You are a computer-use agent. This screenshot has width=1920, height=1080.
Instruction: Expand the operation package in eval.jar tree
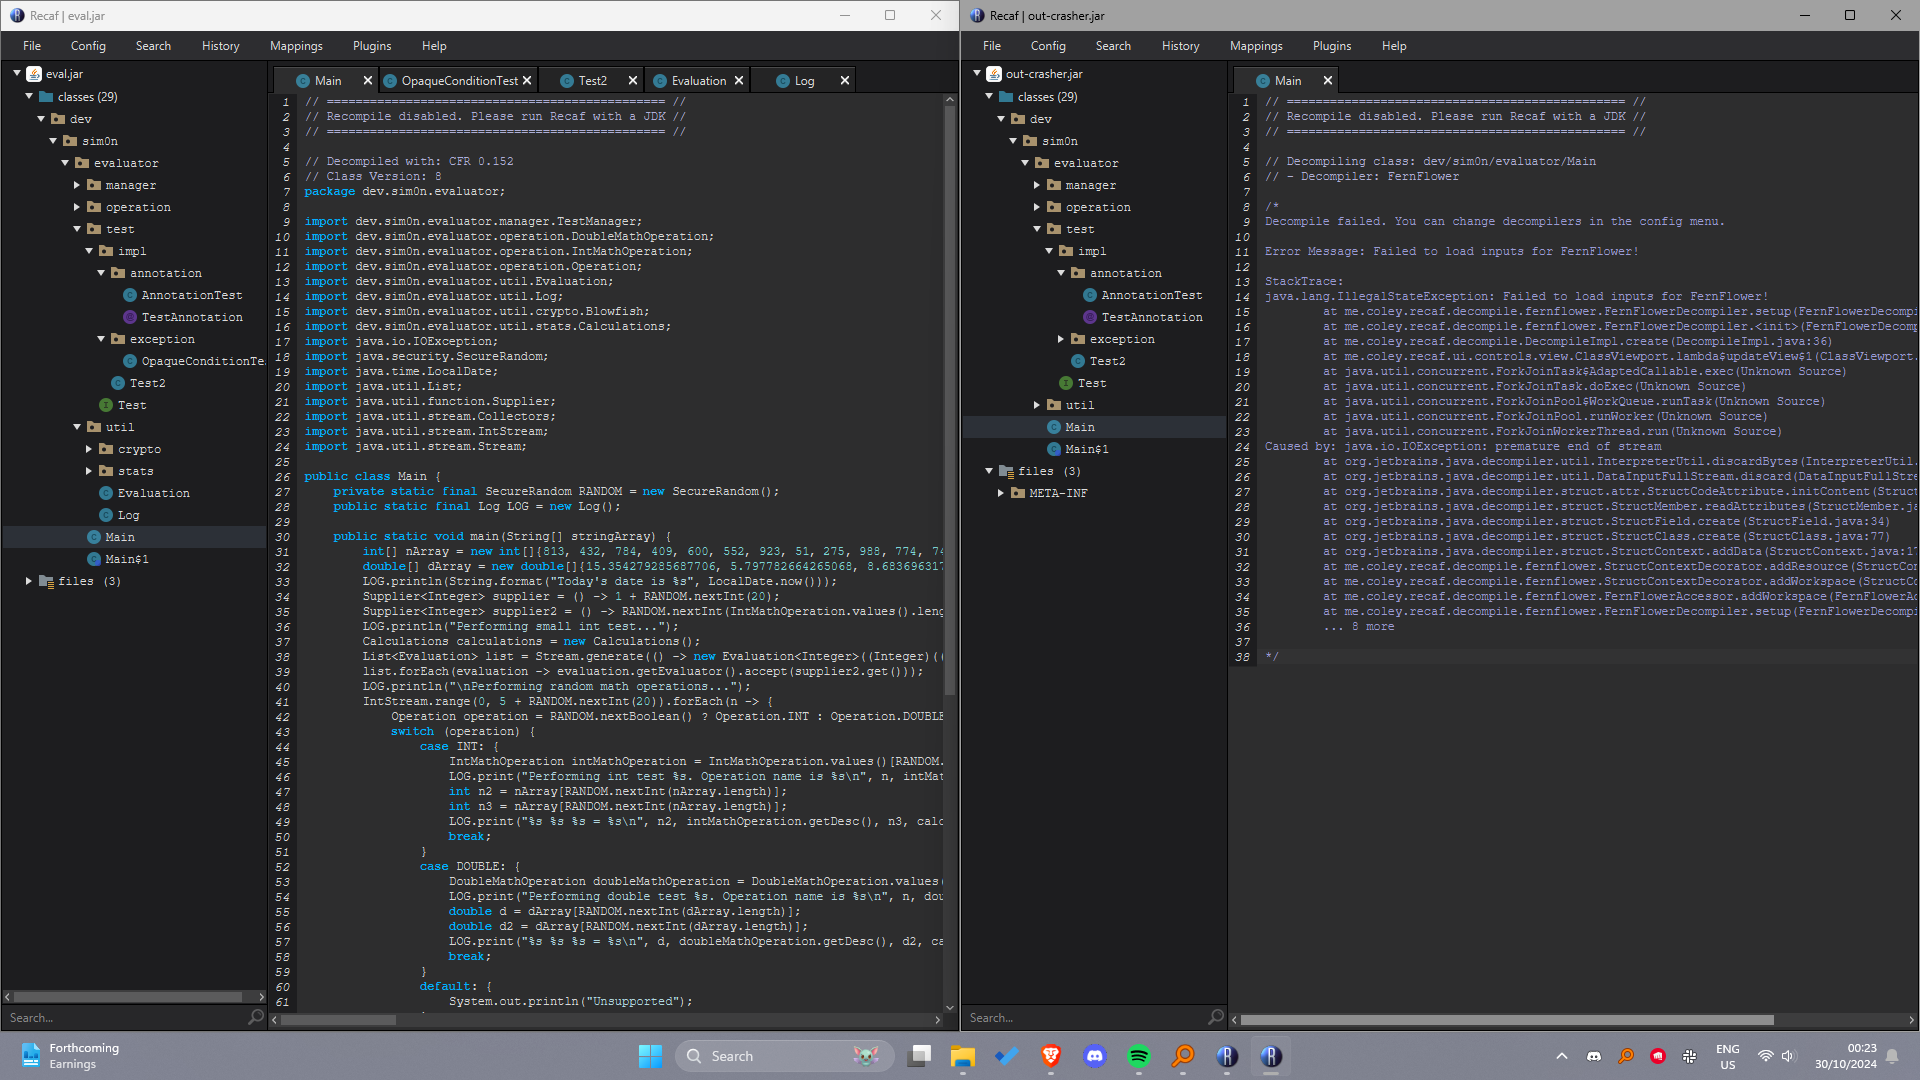[77, 207]
